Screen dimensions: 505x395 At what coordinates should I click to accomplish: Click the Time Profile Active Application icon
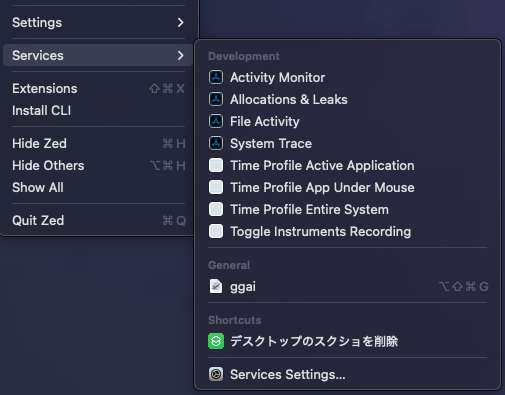coord(216,165)
